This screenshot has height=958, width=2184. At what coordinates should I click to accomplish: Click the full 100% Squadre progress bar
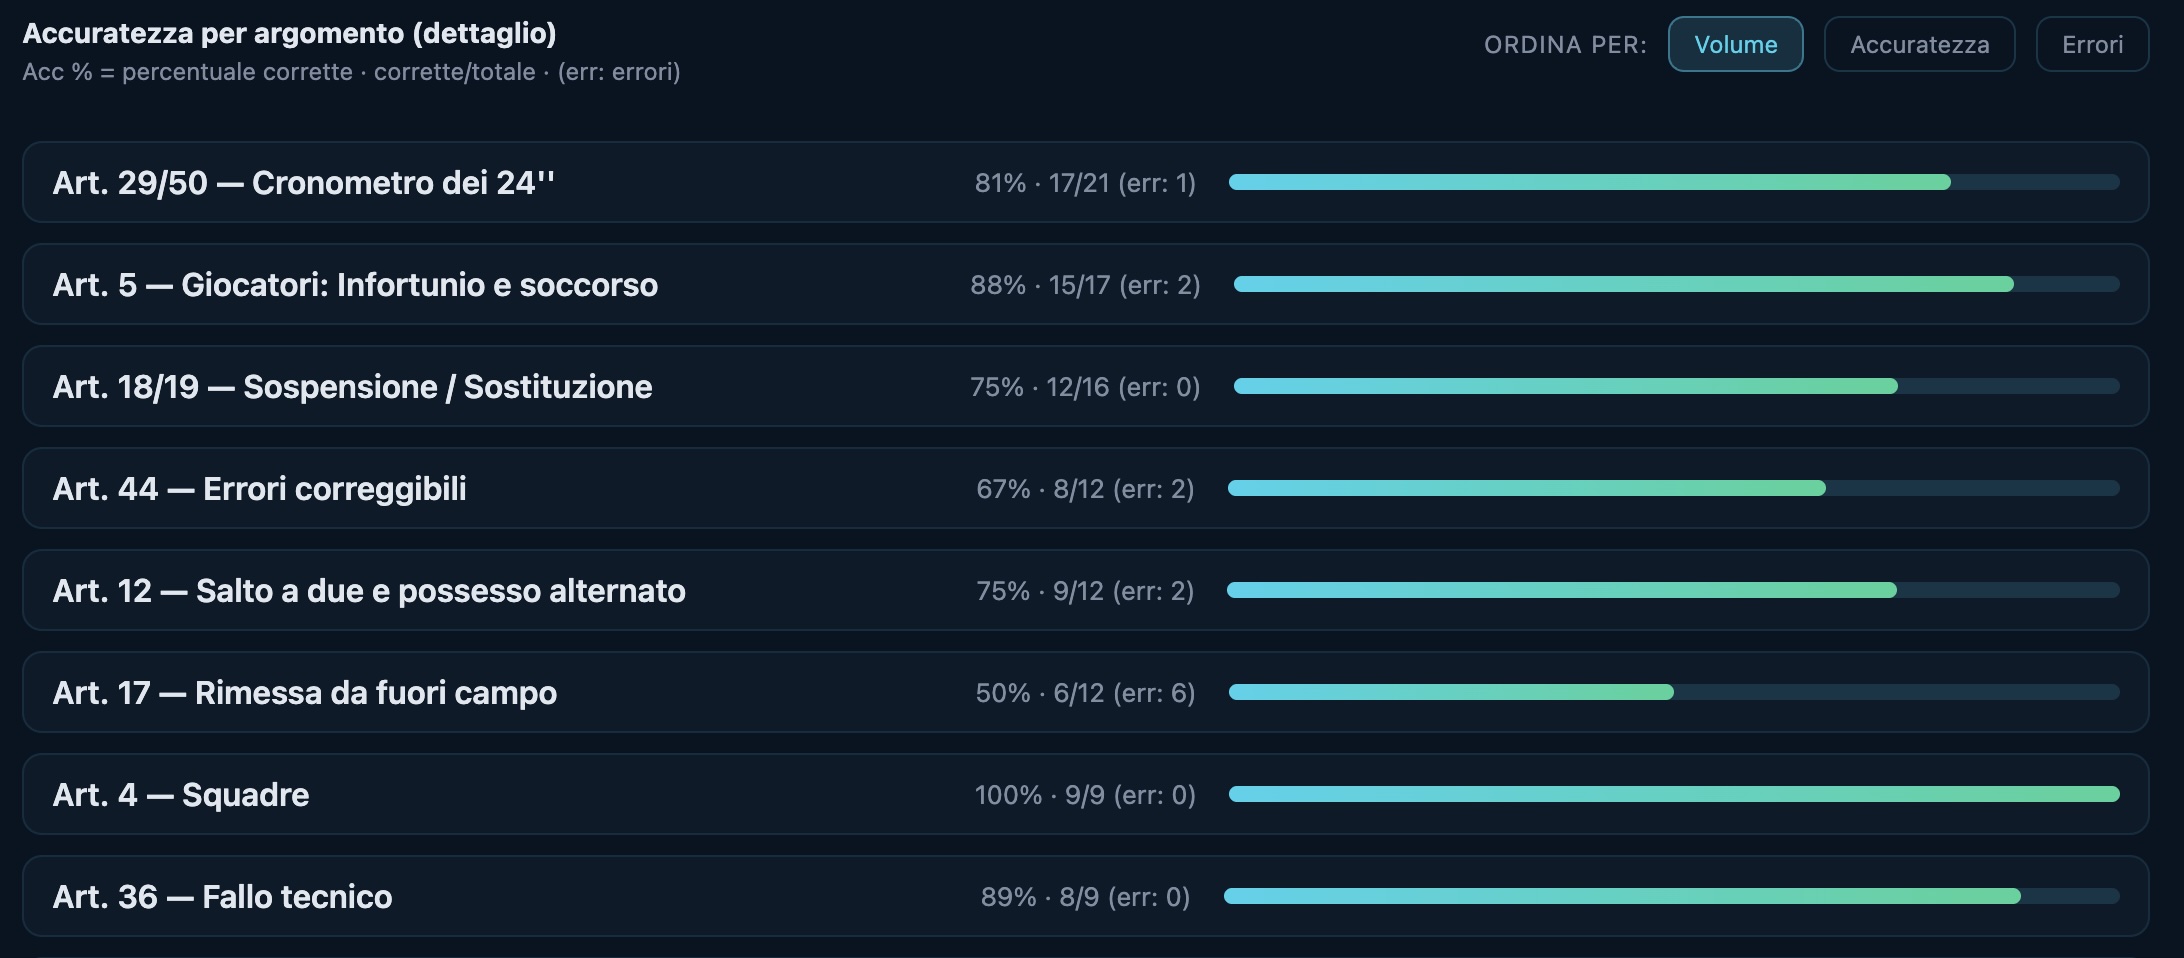1673,794
